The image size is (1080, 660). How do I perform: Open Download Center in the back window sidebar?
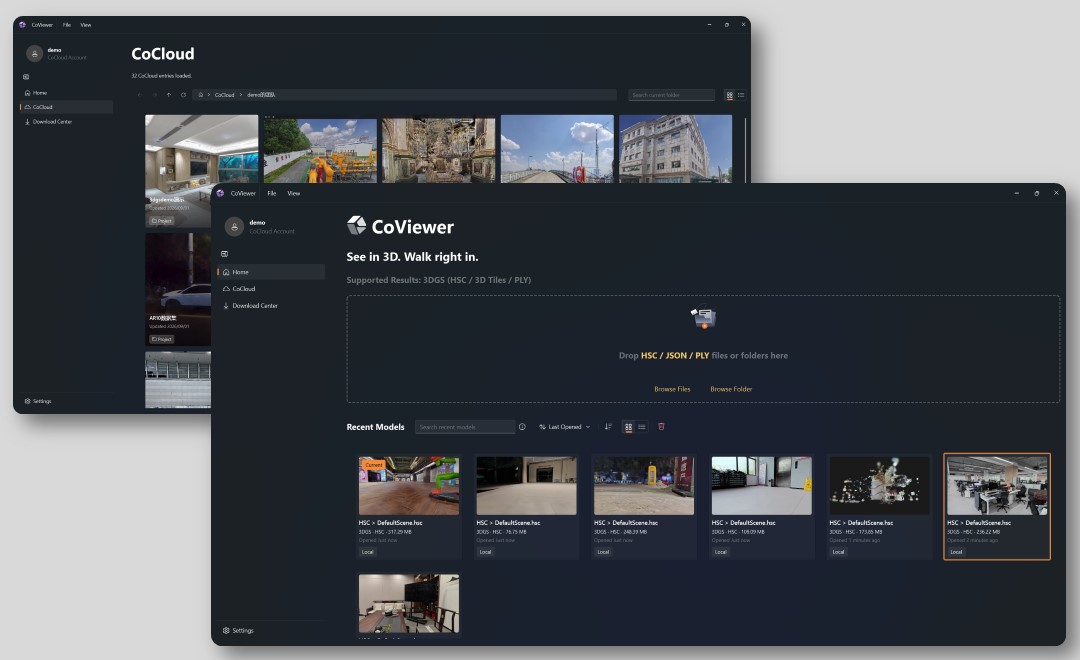tap(66, 122)
